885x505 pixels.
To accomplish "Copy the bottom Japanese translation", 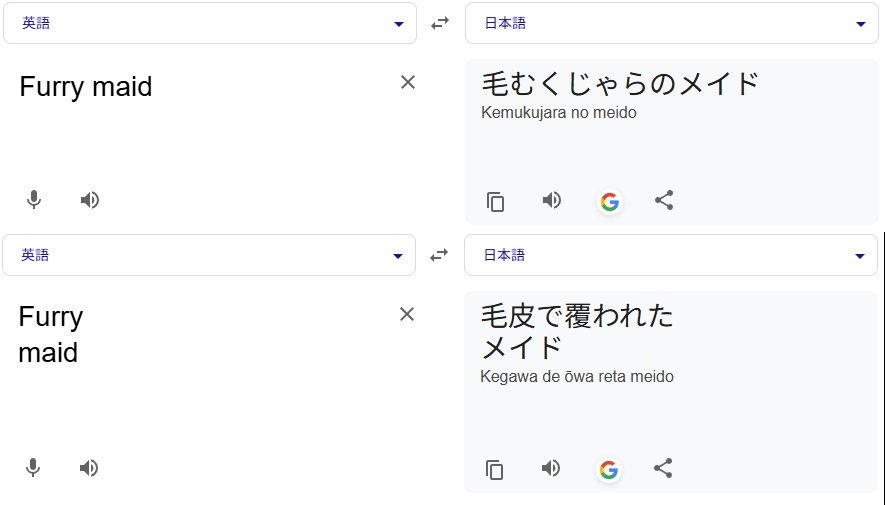I will 495,468.
